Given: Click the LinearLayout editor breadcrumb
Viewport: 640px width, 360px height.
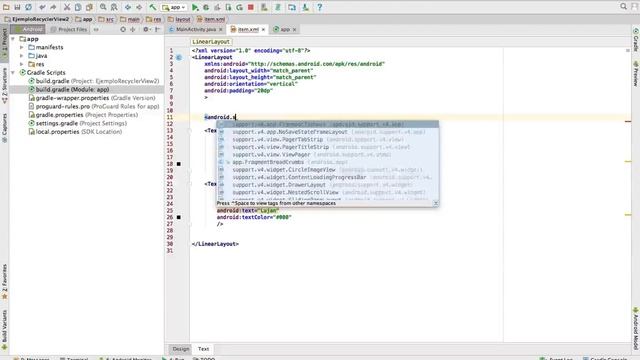Looking at the screenshot, I should 211,42.
